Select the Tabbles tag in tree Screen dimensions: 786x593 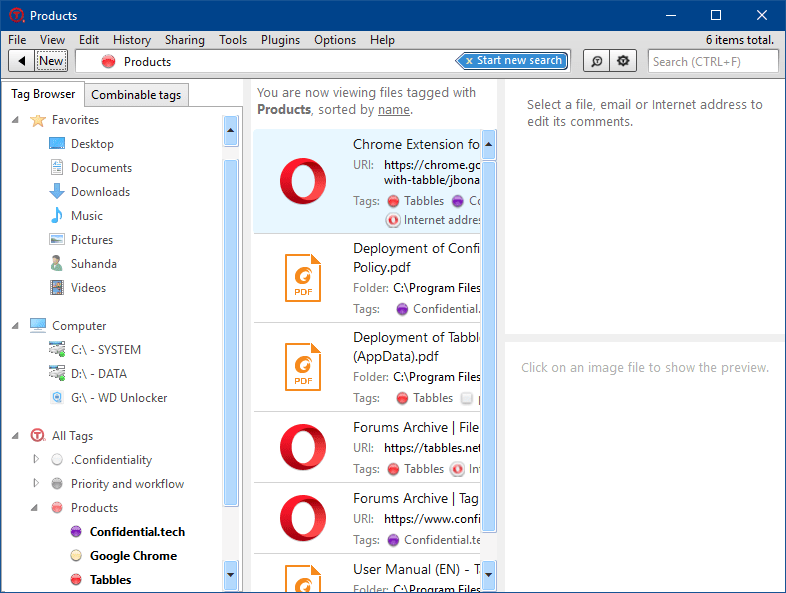point(110,580)
